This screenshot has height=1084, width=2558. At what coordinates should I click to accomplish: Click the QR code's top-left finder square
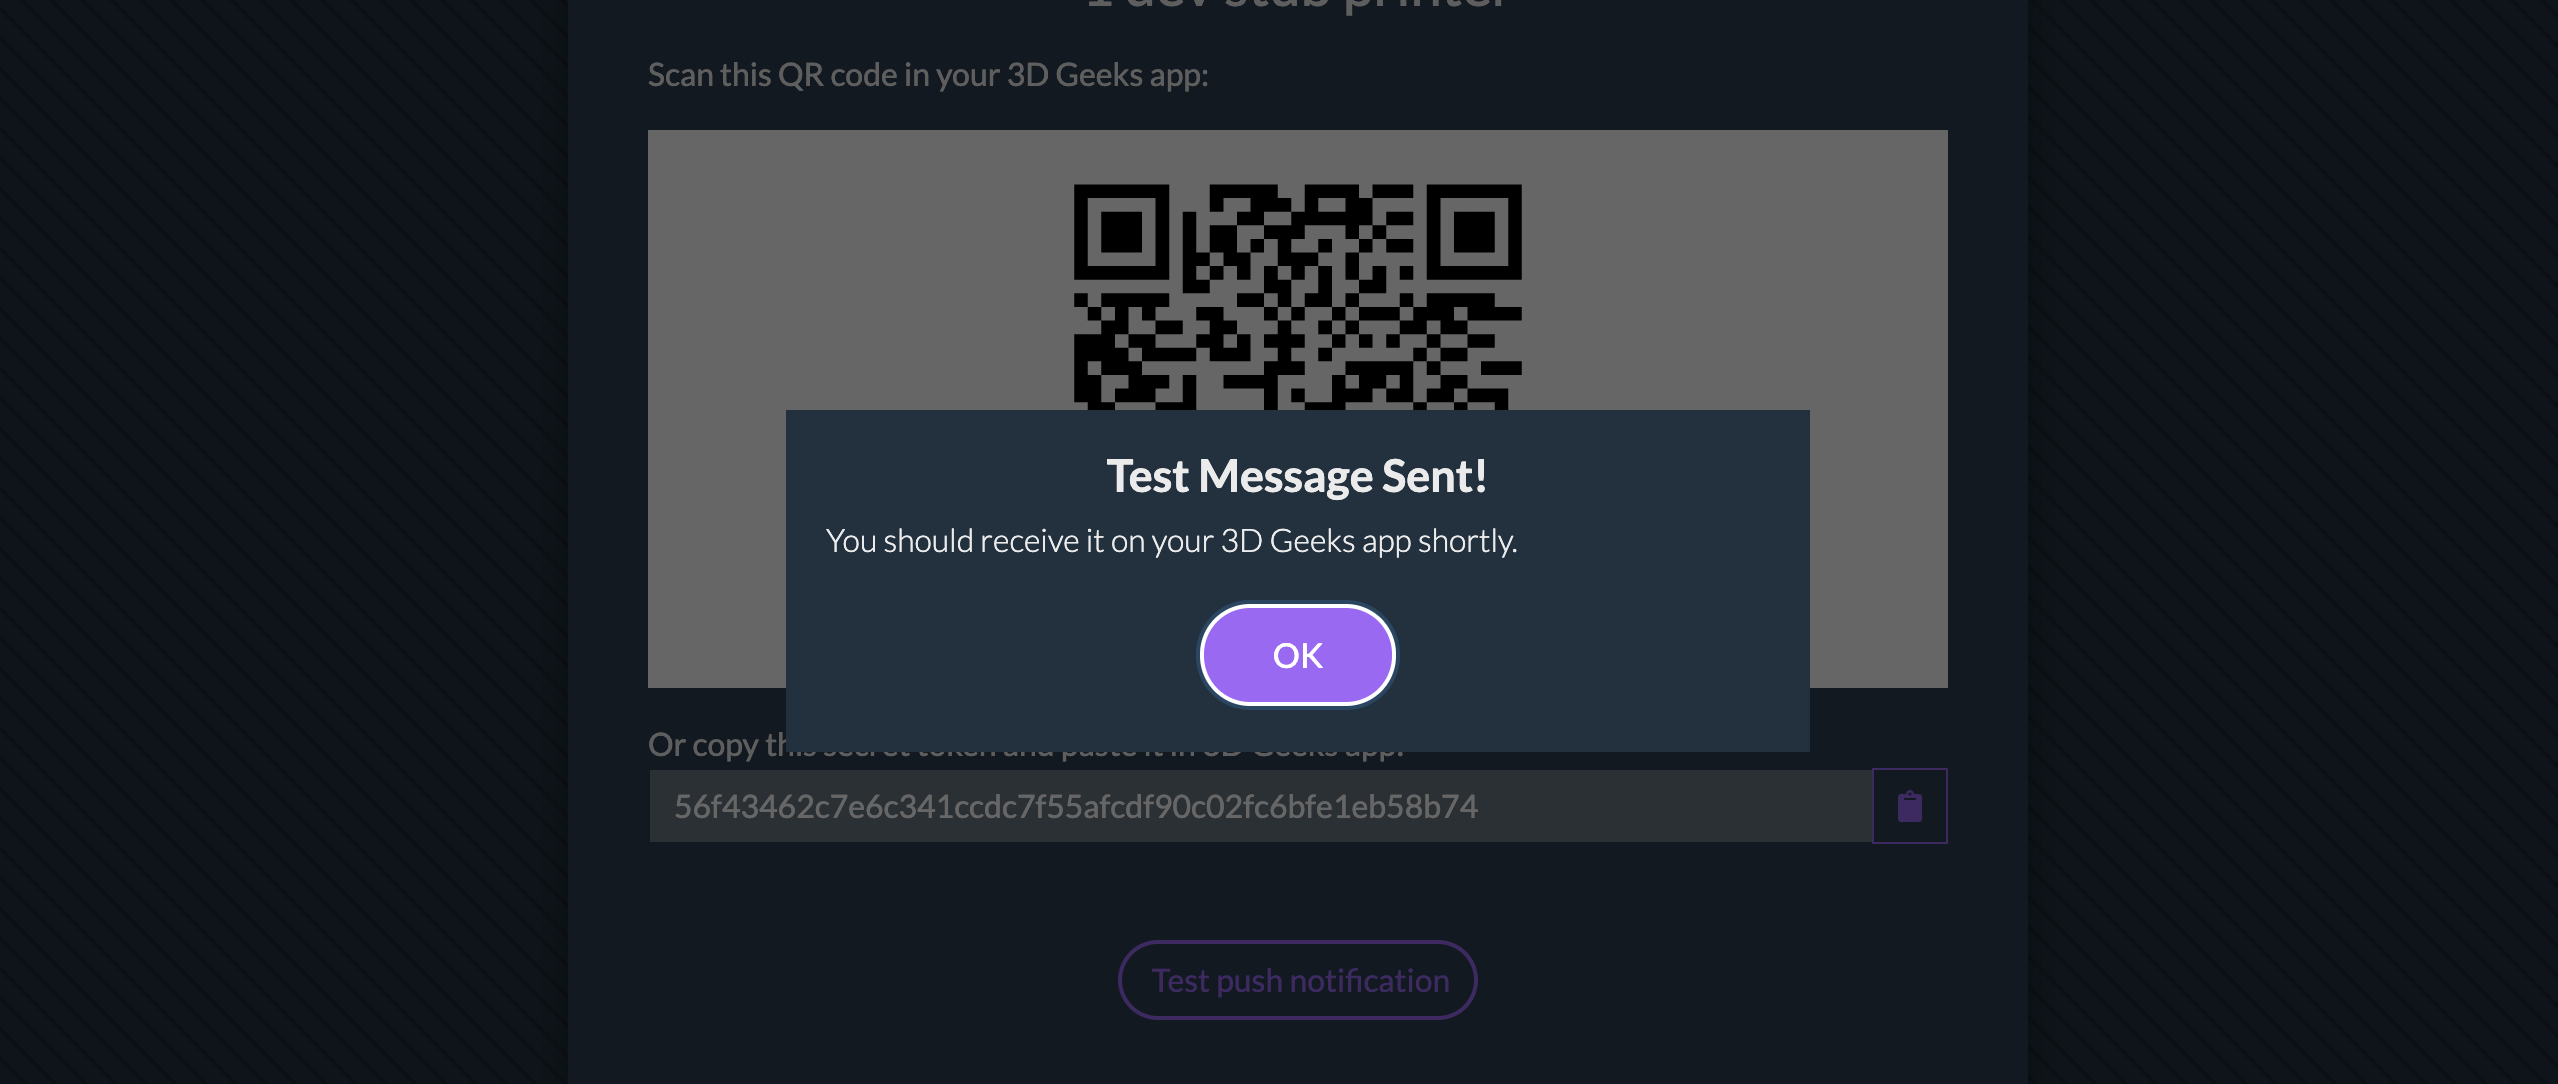click(x=1121, y=232)
